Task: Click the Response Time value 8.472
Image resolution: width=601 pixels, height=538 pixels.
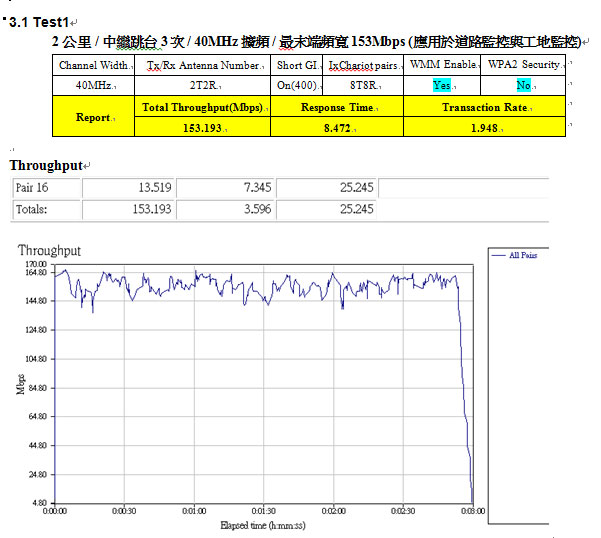Action: [x=336, y=127]
